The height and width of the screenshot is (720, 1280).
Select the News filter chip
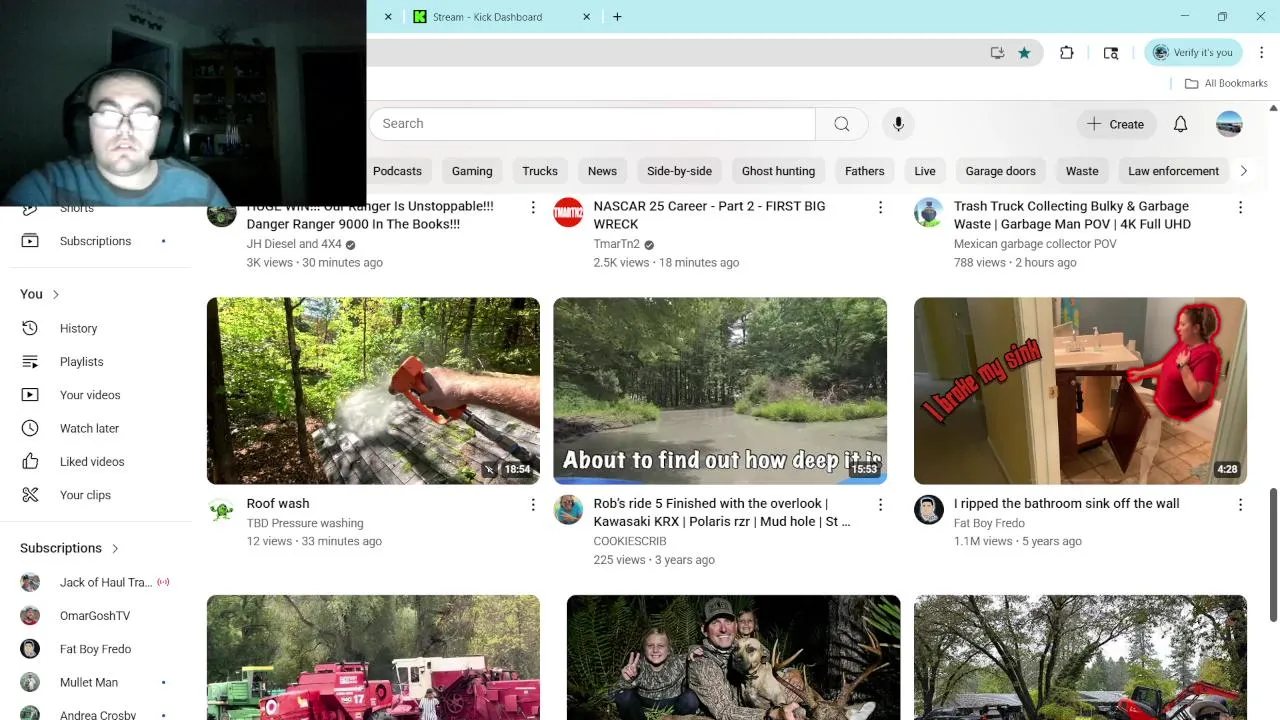[602, 171]
